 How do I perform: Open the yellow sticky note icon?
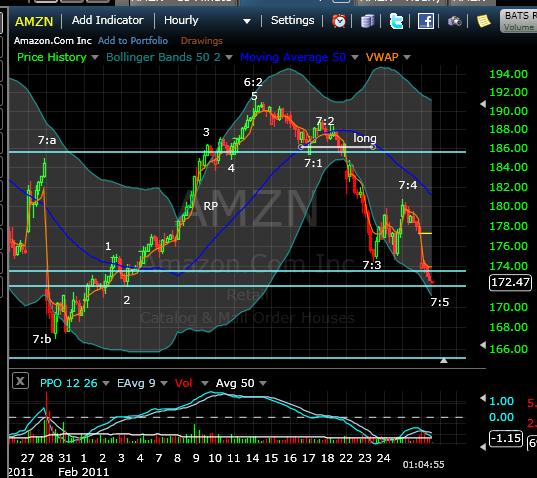point(484,21)
